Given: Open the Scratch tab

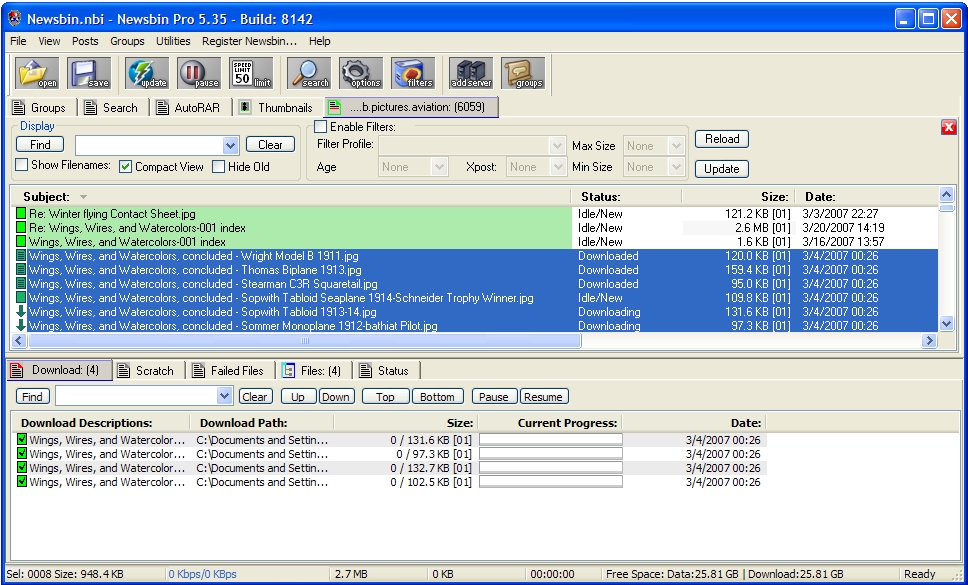Looking at the screenshot, I should point(146,370).
